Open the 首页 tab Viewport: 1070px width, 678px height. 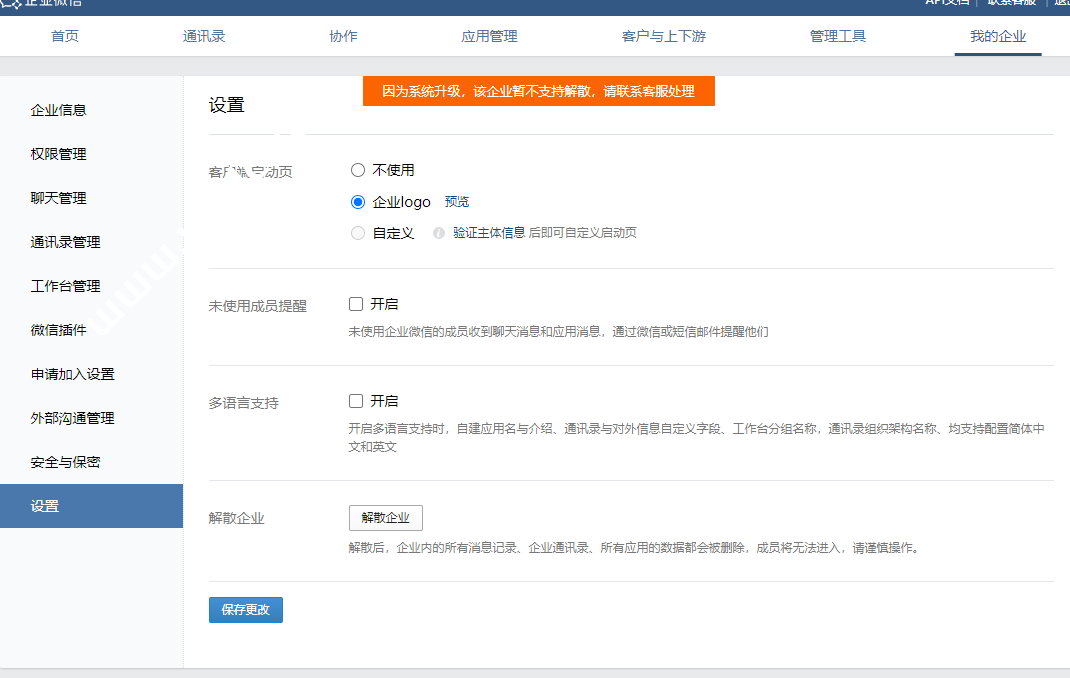tap(65, 37)
